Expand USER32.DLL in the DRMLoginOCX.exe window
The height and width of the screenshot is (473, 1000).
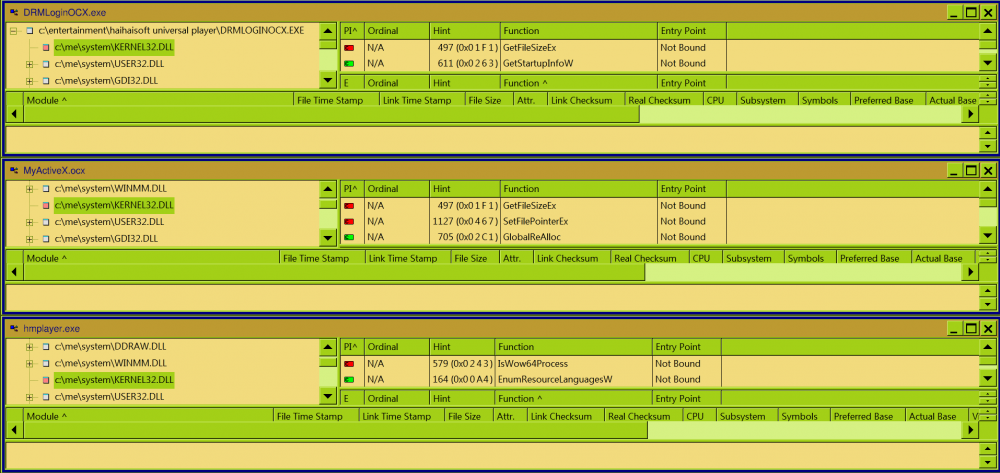pos(29,64)
